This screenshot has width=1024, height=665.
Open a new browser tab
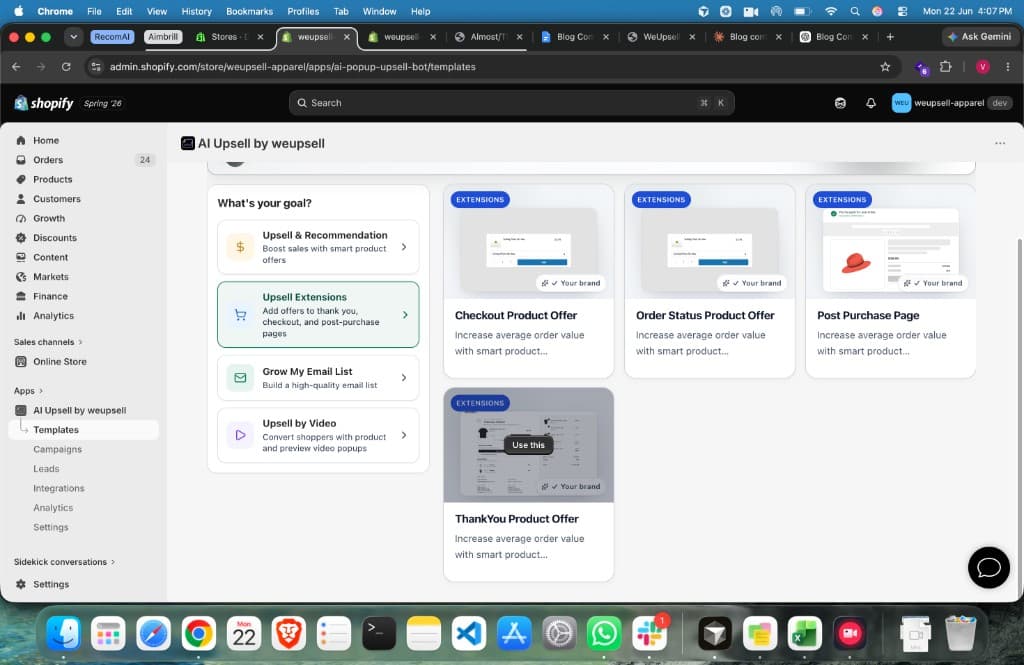[889, 37]
